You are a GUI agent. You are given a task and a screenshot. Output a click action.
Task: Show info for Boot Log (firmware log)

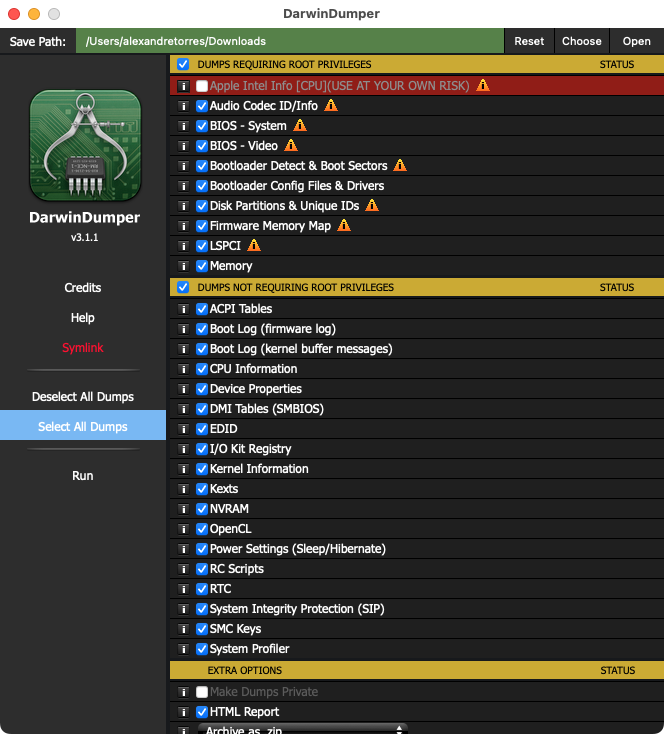point(184,329)
